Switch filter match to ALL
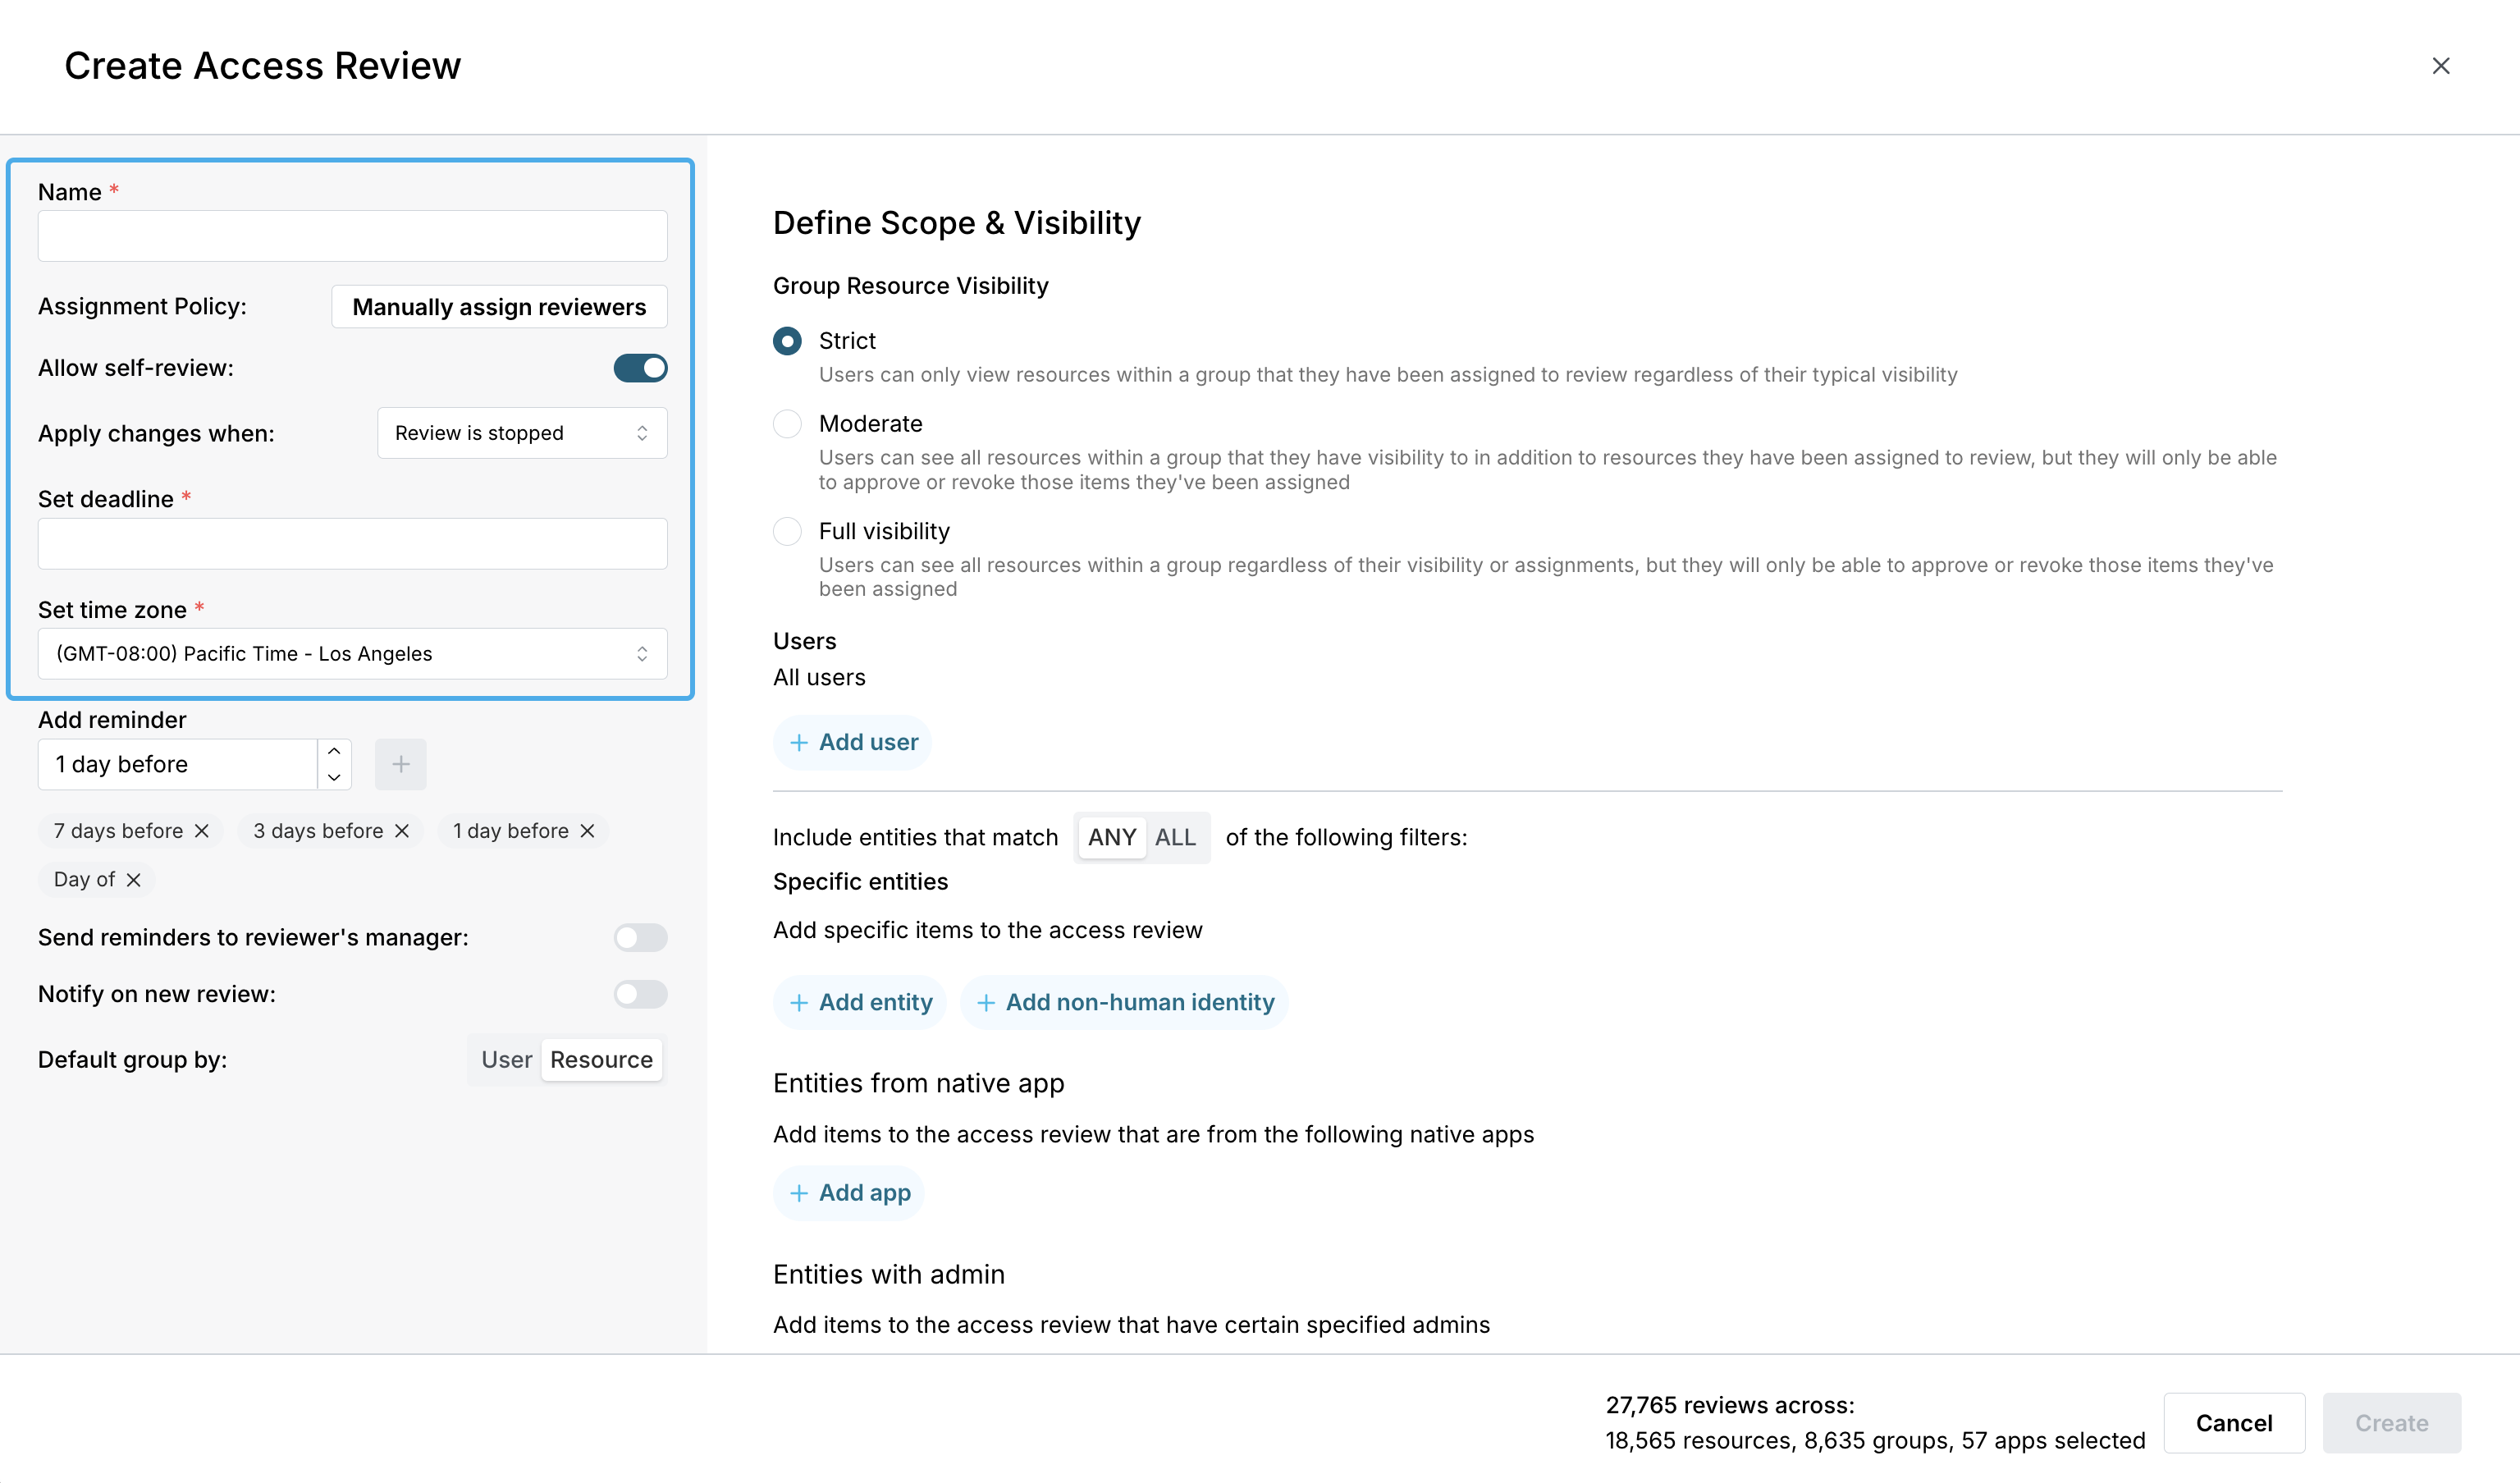This screenshot has height=1483, width=2520. (1175, 837)
